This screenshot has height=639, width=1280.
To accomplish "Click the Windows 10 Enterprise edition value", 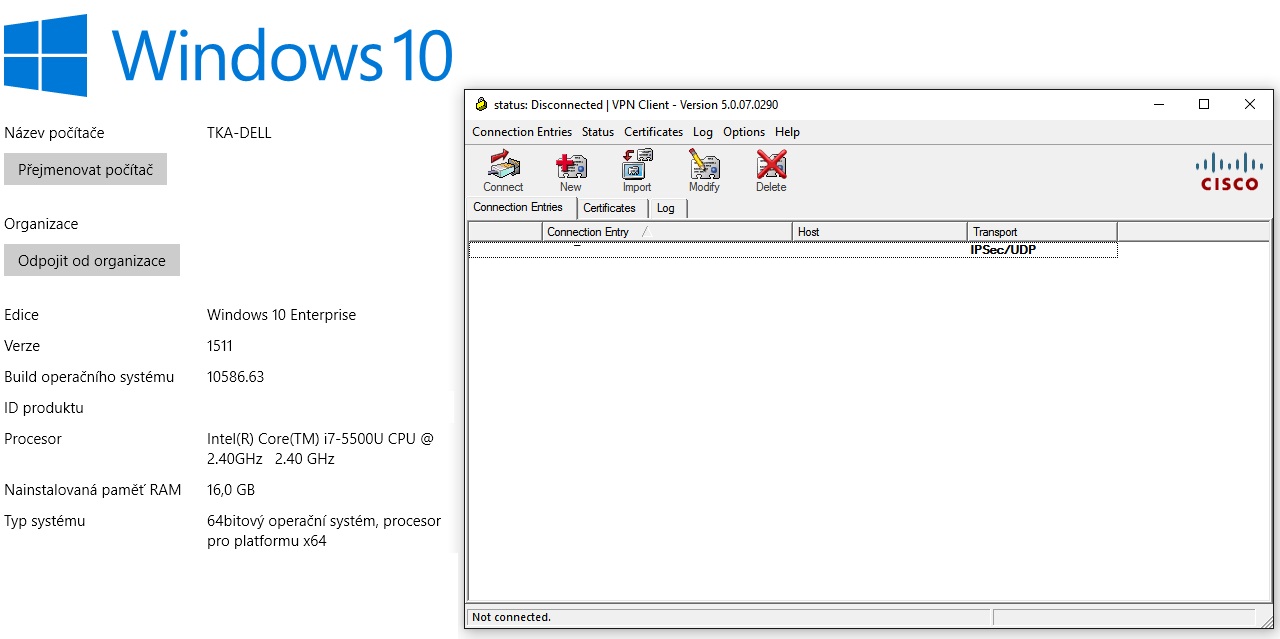I will click(x=281, y=315).
